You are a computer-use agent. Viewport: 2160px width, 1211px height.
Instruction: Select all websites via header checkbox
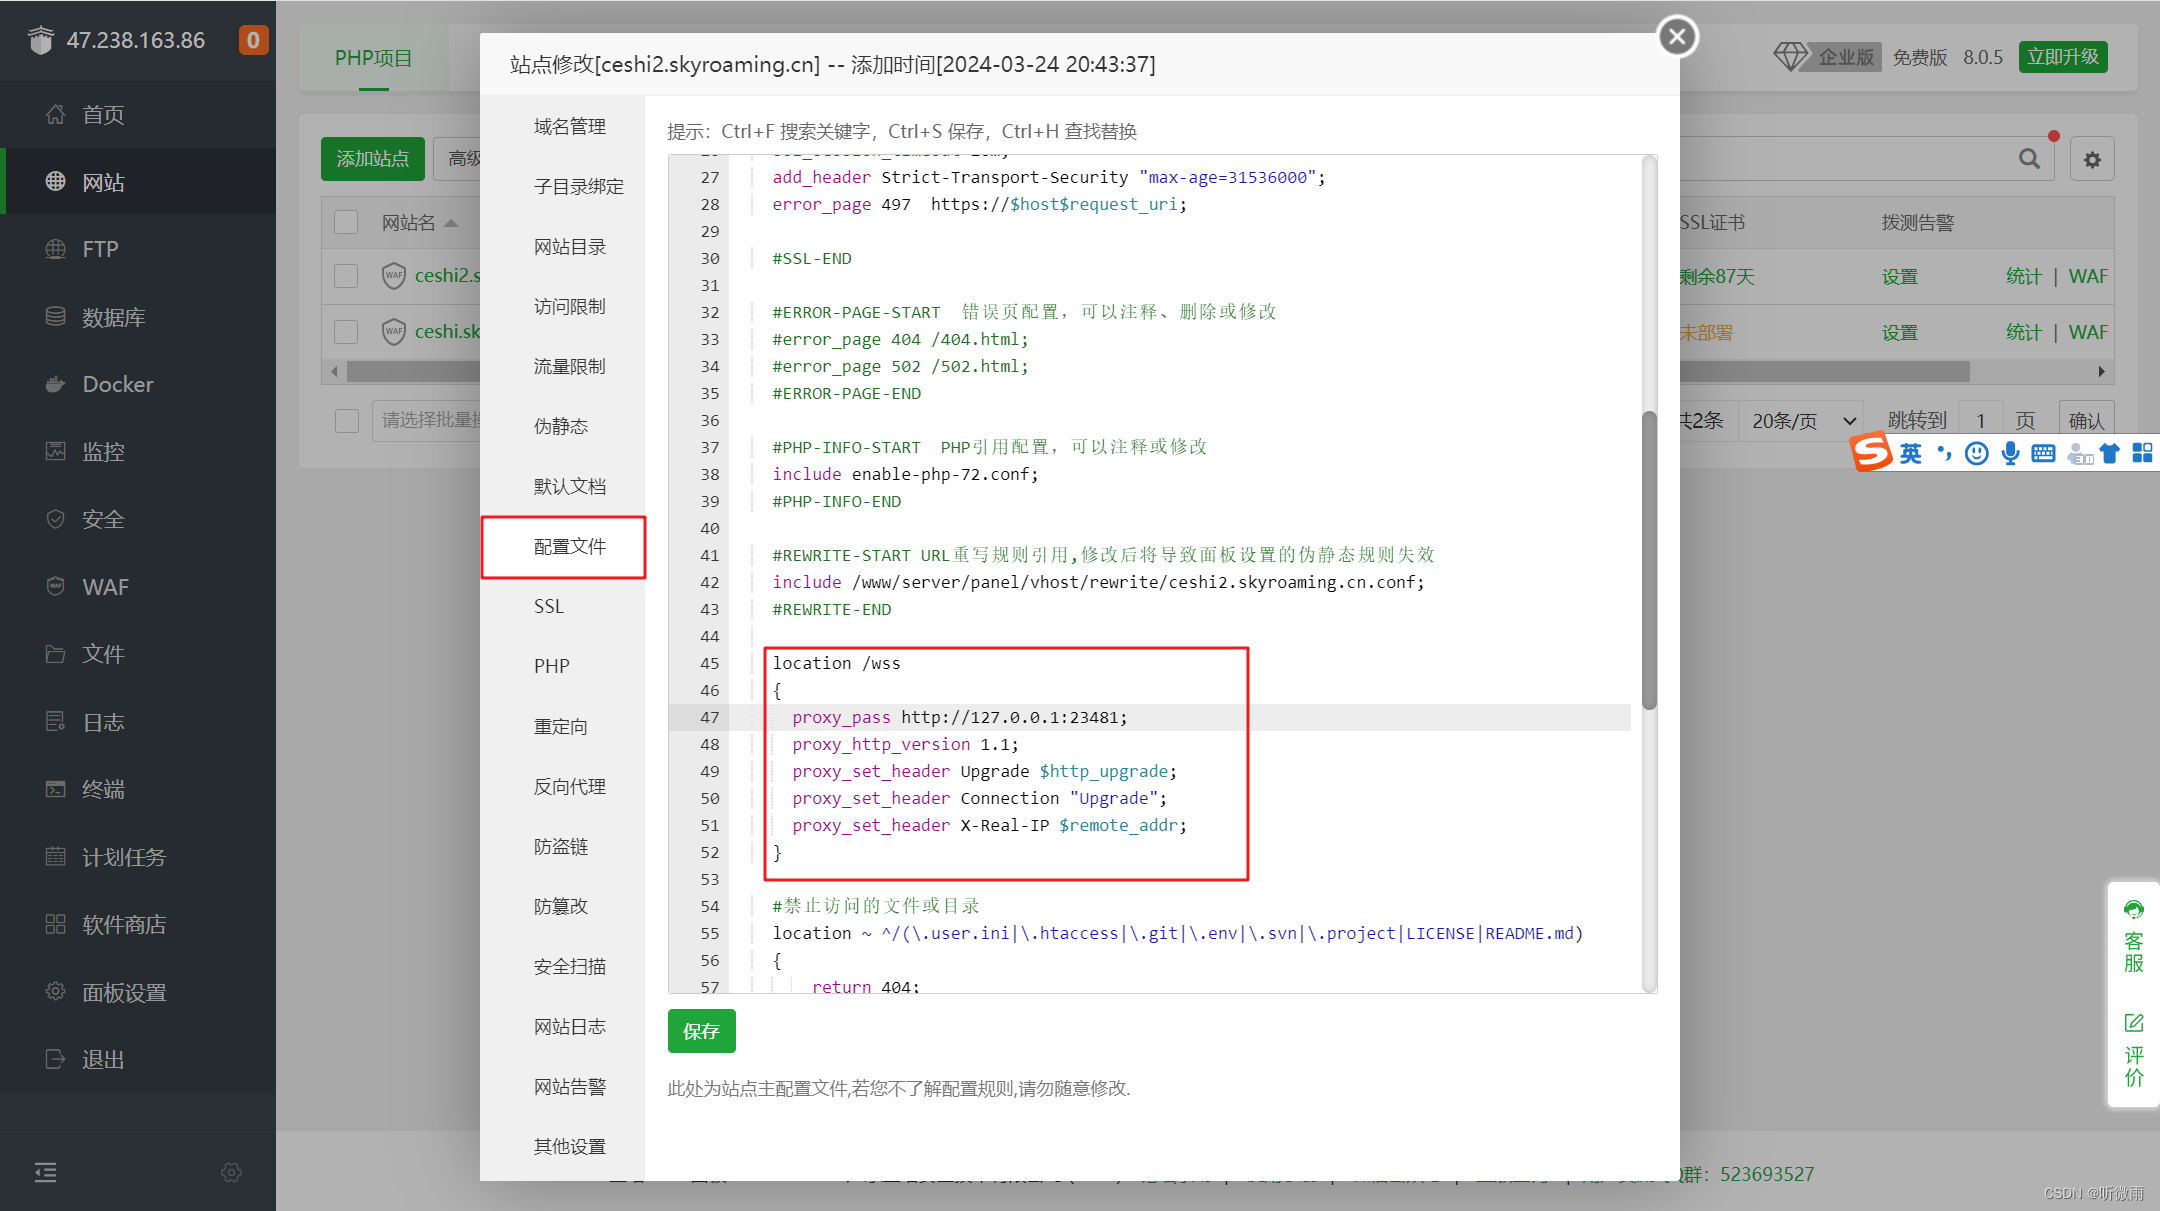tap(345, 221)
